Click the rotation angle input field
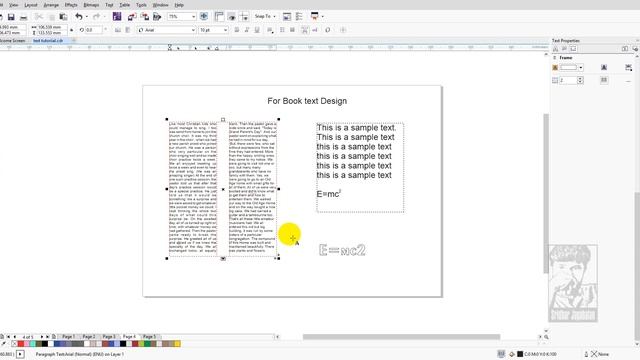Viewport: 640px width, 360px height. point(93,30)
